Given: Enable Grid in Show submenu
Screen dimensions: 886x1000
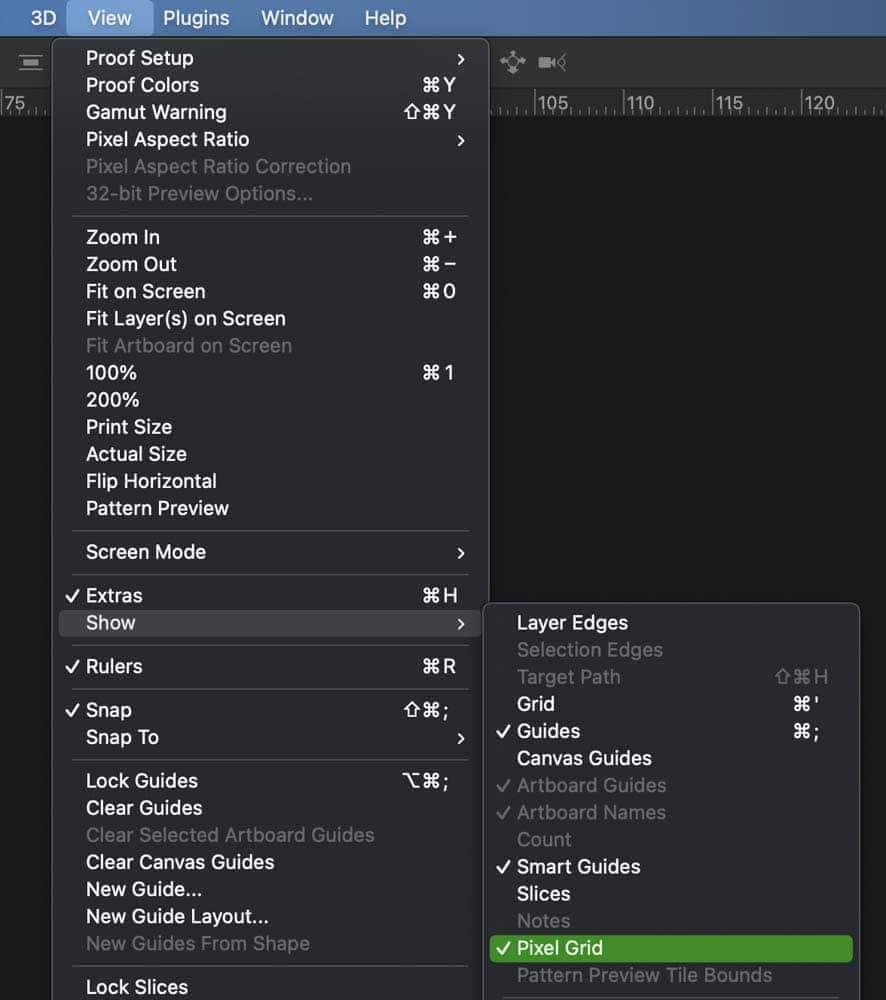Looking at the screenshot, I should pyautogui.click(x=671, y=704).
